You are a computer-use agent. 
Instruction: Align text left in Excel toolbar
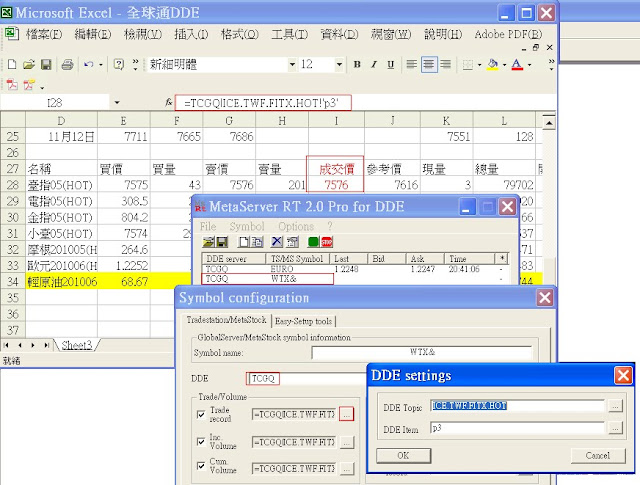411,65
